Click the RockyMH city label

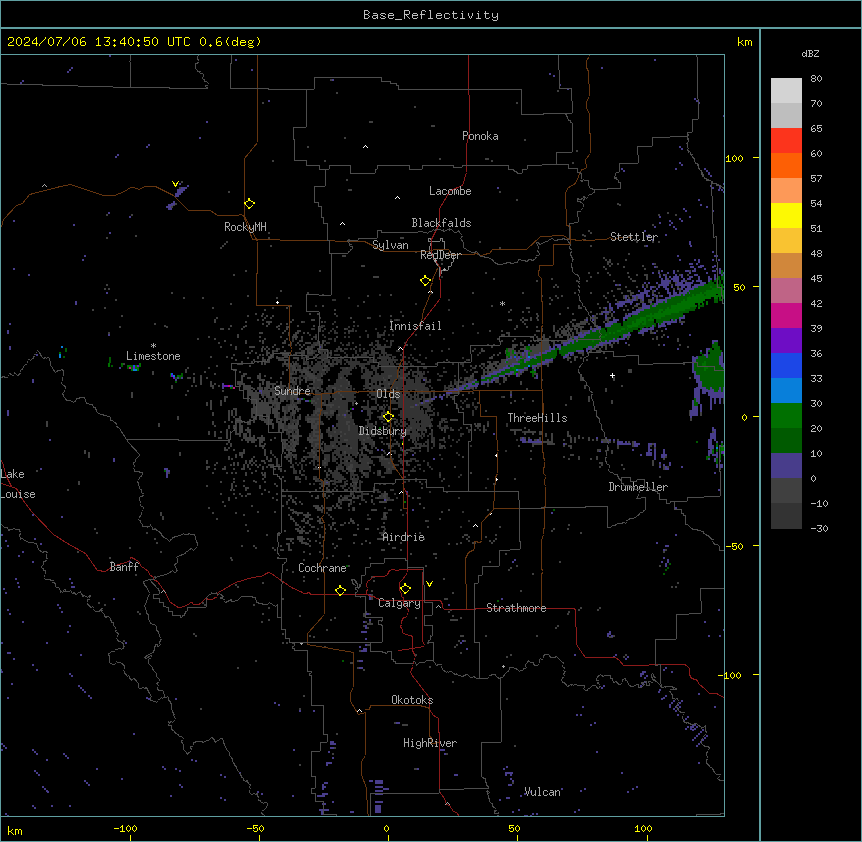click(x=245, y=227)
